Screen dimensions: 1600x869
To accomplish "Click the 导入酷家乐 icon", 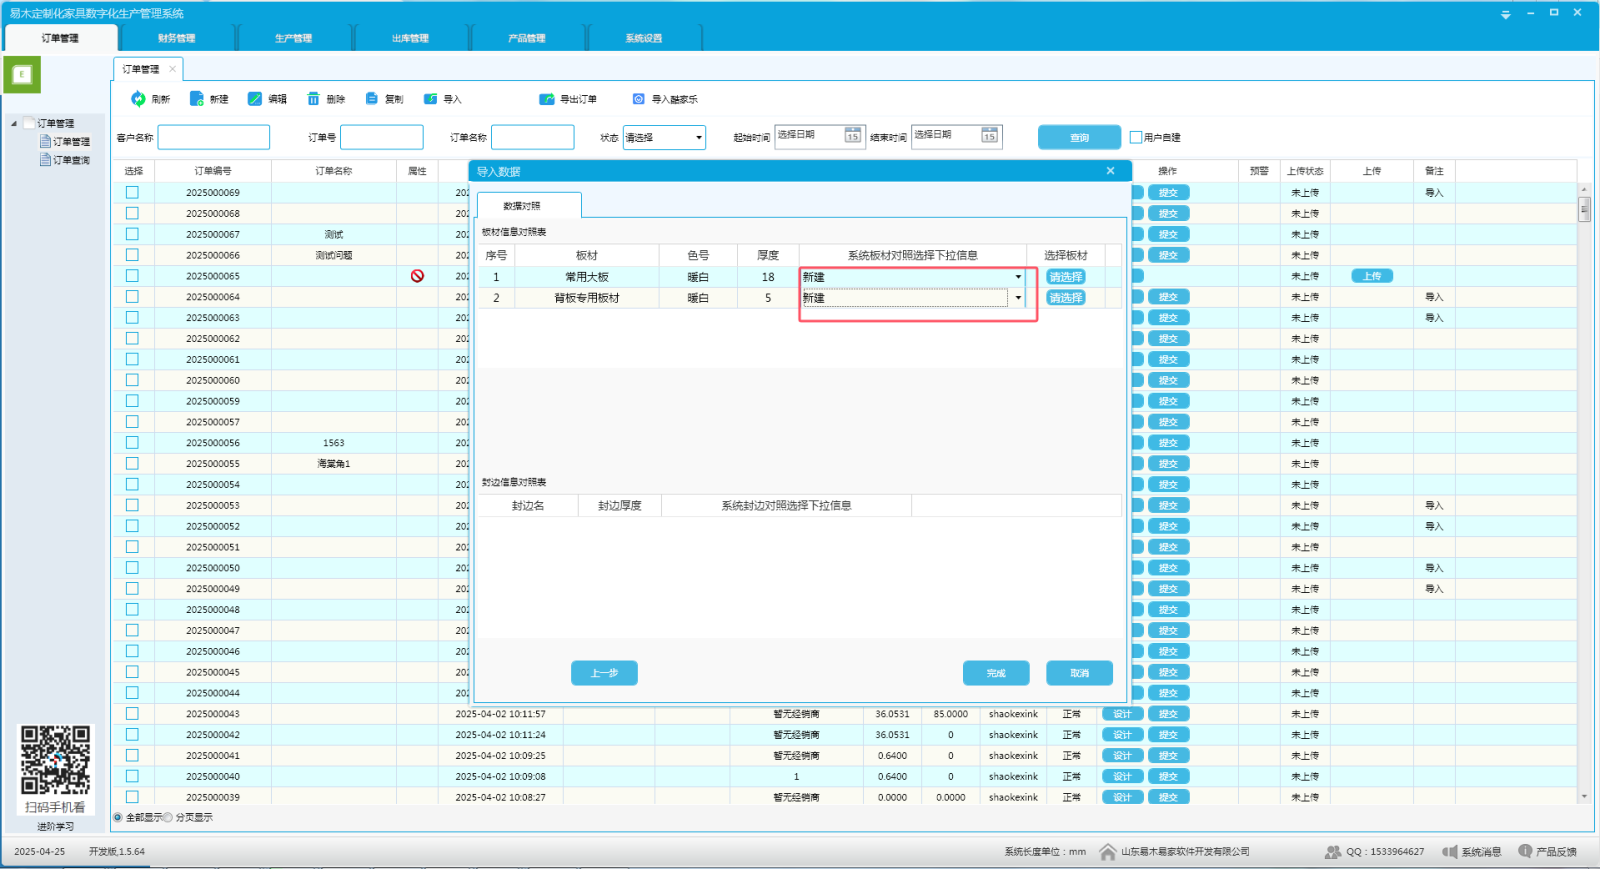I will pos(639,99).
